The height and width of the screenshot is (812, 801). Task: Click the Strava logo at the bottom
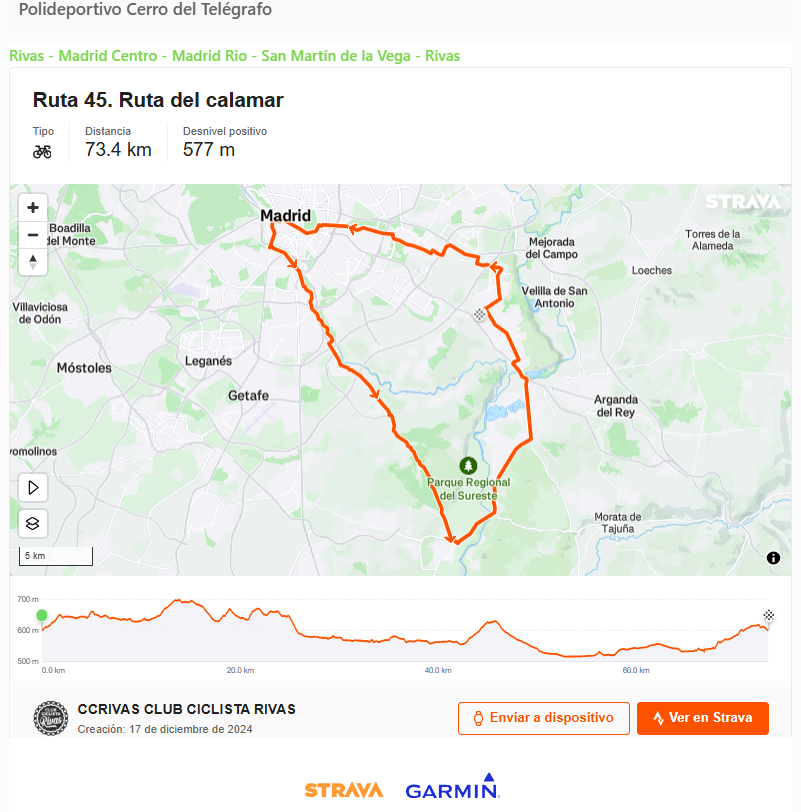click(x=343, y=790)
